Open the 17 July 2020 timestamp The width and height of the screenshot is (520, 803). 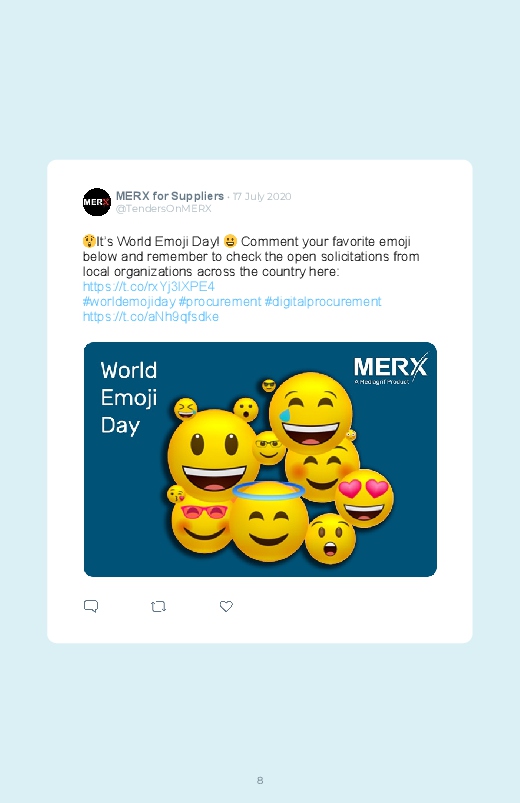pos(262,197)
